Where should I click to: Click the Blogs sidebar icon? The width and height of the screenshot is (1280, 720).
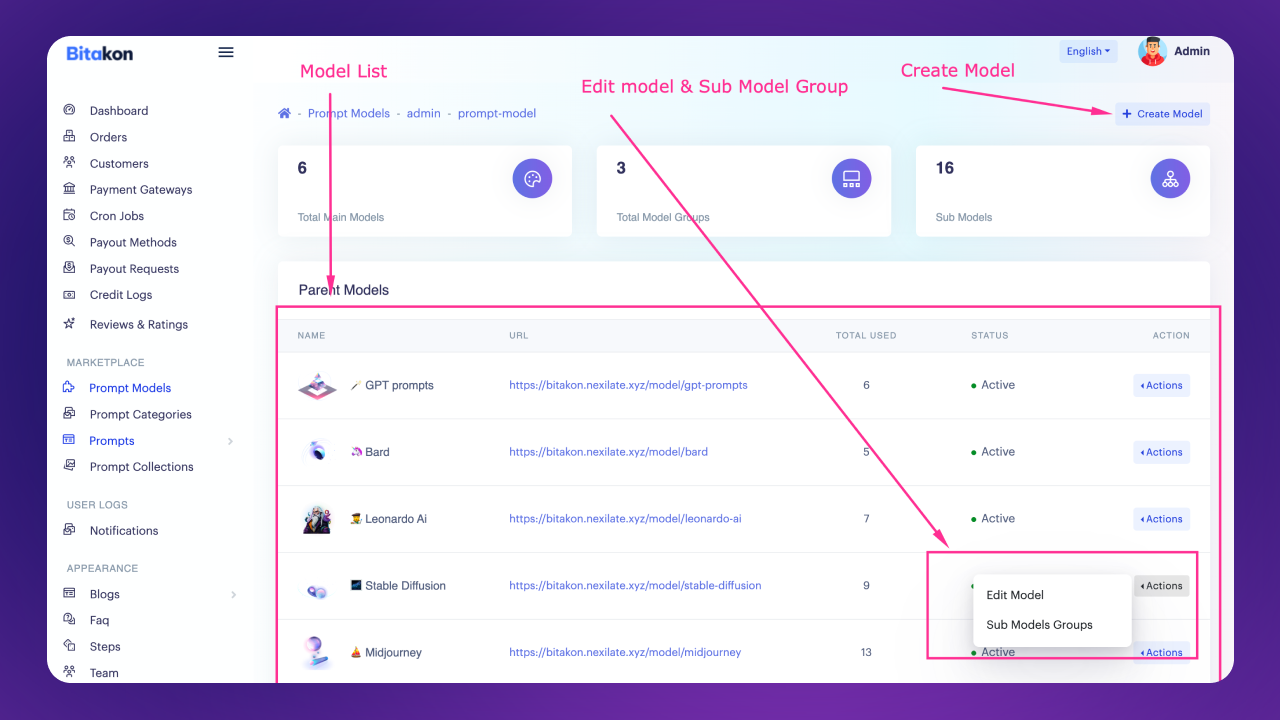(69, 593)
